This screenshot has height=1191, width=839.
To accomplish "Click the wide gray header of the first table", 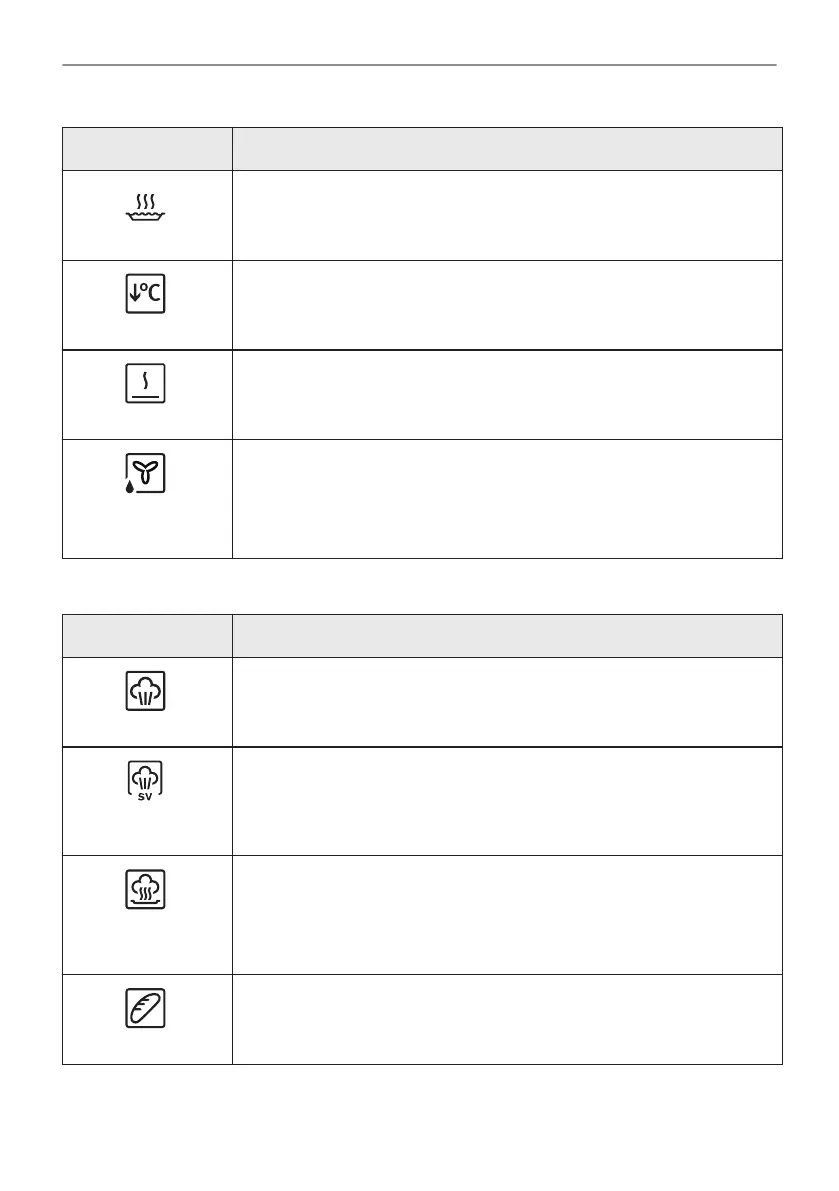I will [x=506, y=149].
